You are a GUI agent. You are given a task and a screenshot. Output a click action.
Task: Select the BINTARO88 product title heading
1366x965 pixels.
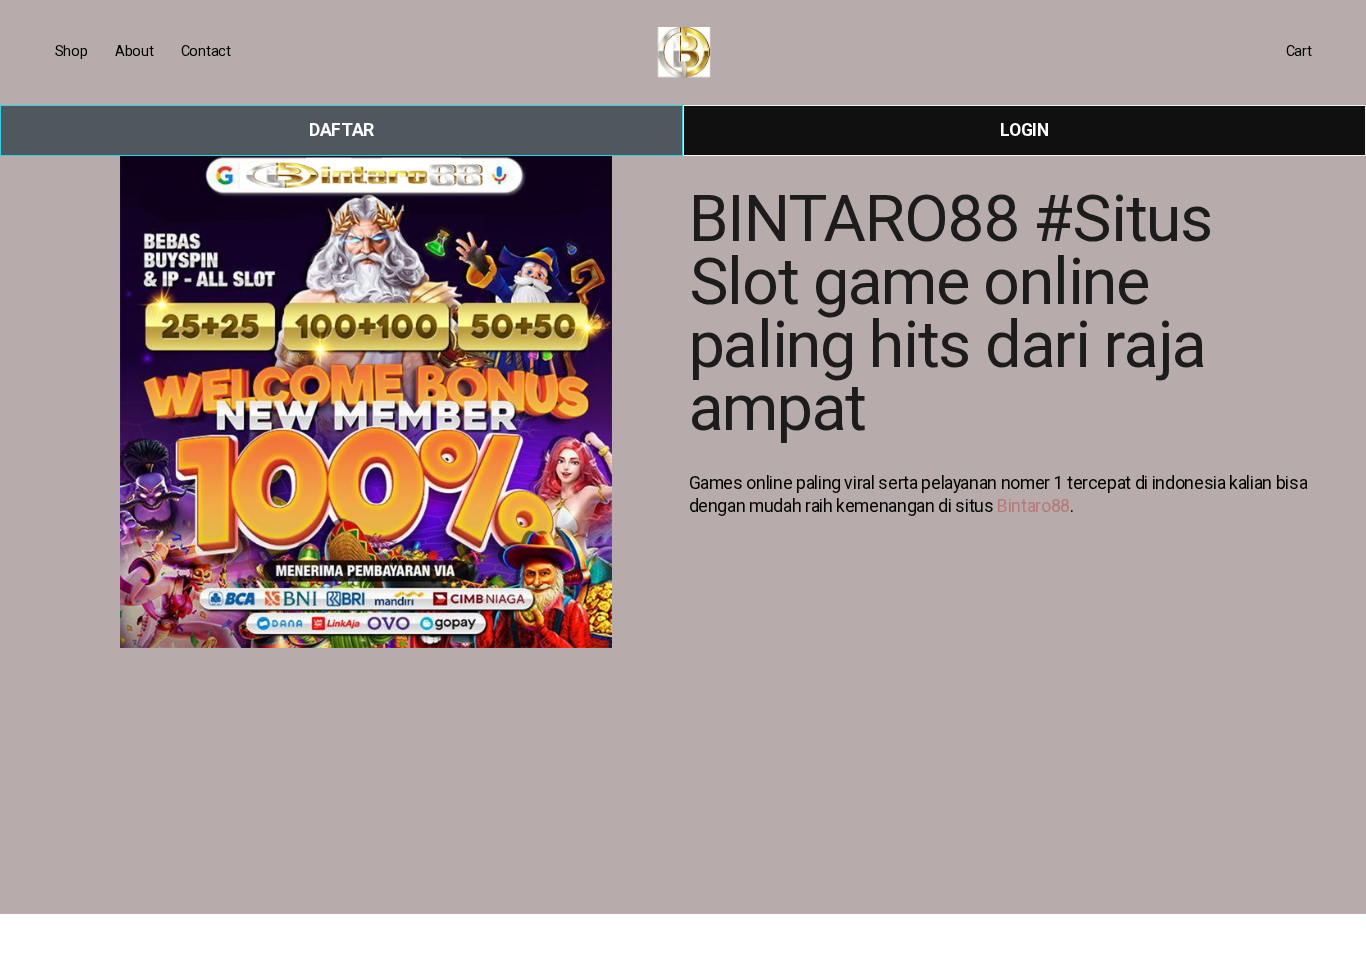pyautogui.click(x=950, y=314)
